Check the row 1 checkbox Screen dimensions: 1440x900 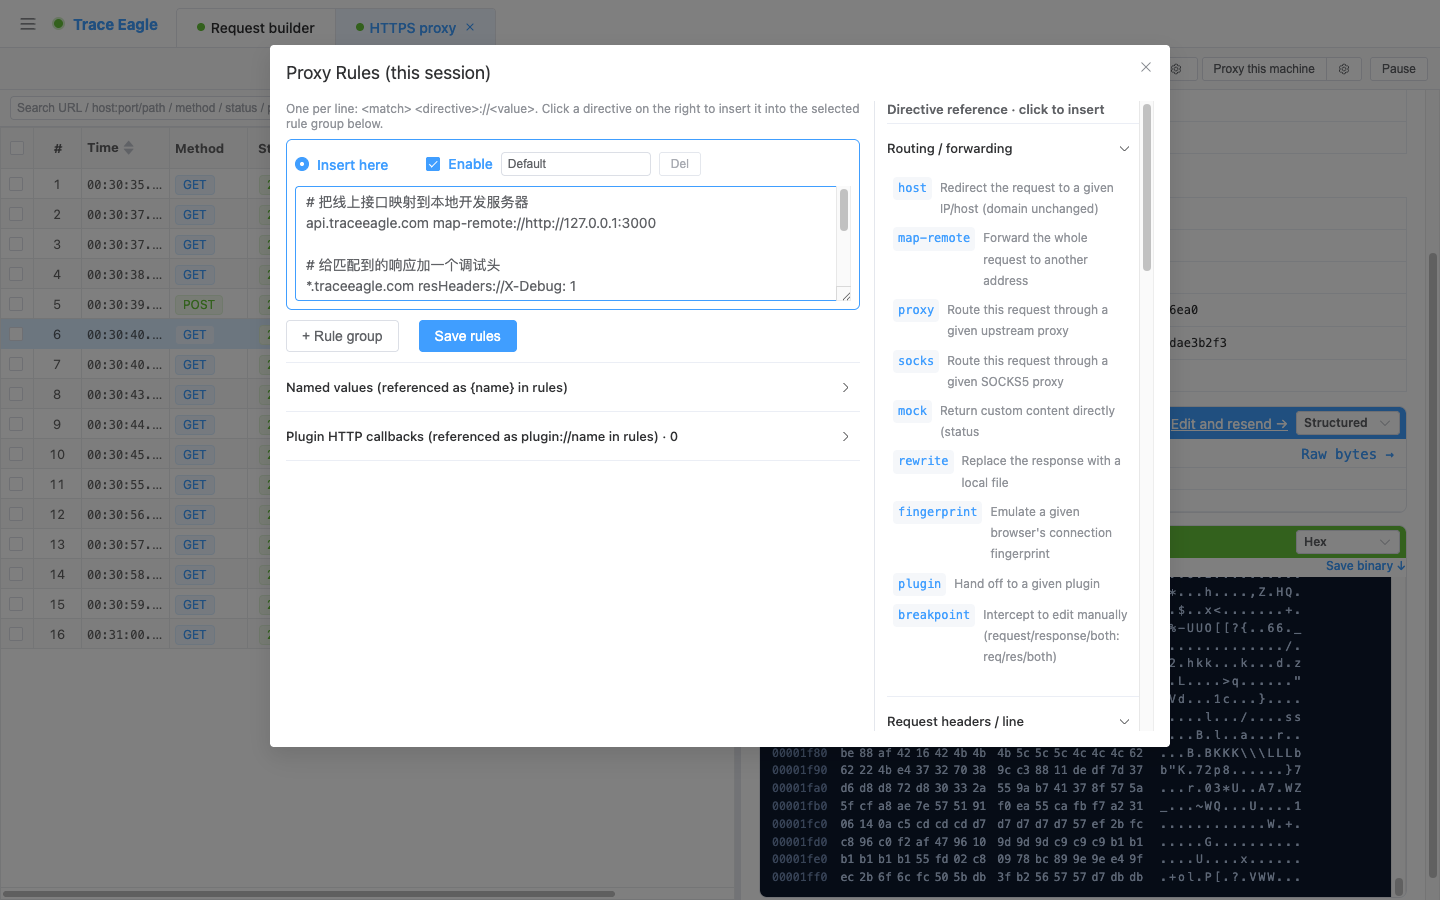[16, 184]
